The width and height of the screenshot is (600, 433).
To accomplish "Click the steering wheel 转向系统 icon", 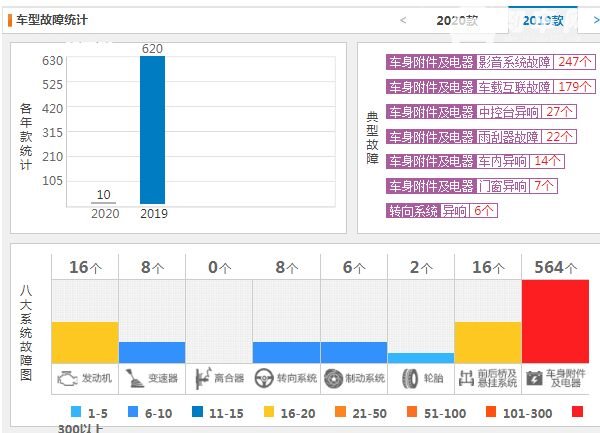I will point(264,378).
